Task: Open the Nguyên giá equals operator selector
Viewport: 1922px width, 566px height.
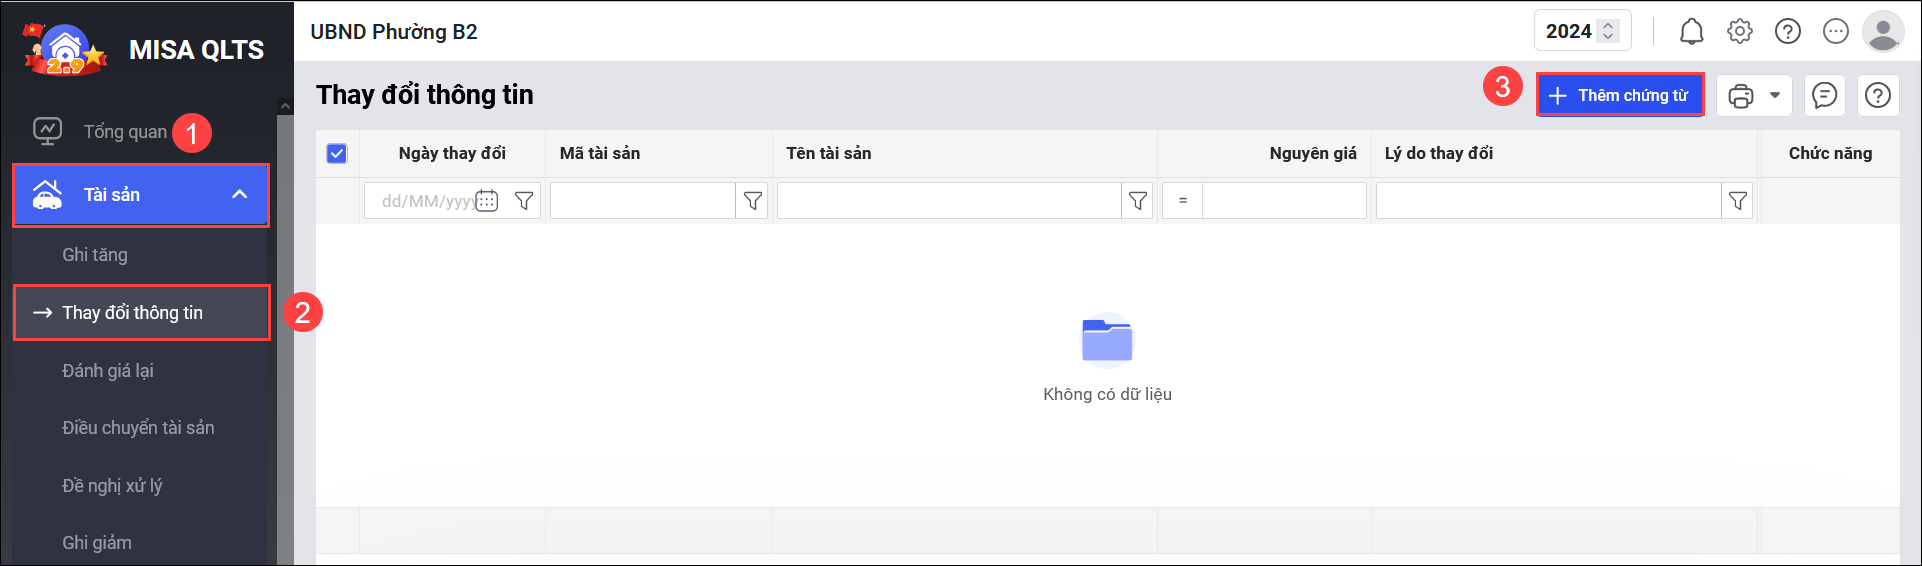Action: point(1183,201)
